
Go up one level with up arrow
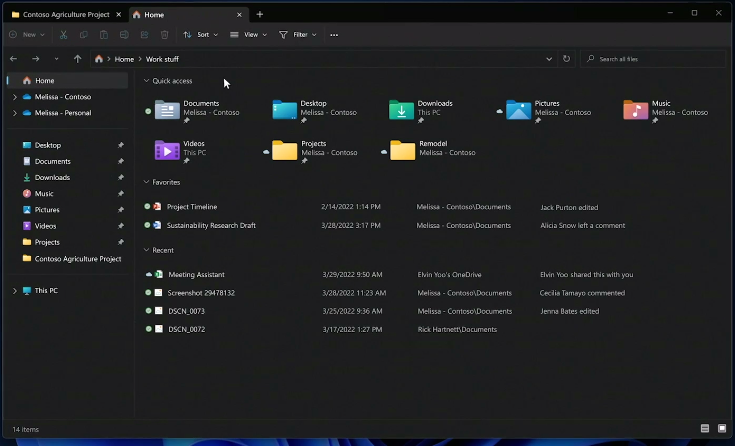click(x=77, y=59)
